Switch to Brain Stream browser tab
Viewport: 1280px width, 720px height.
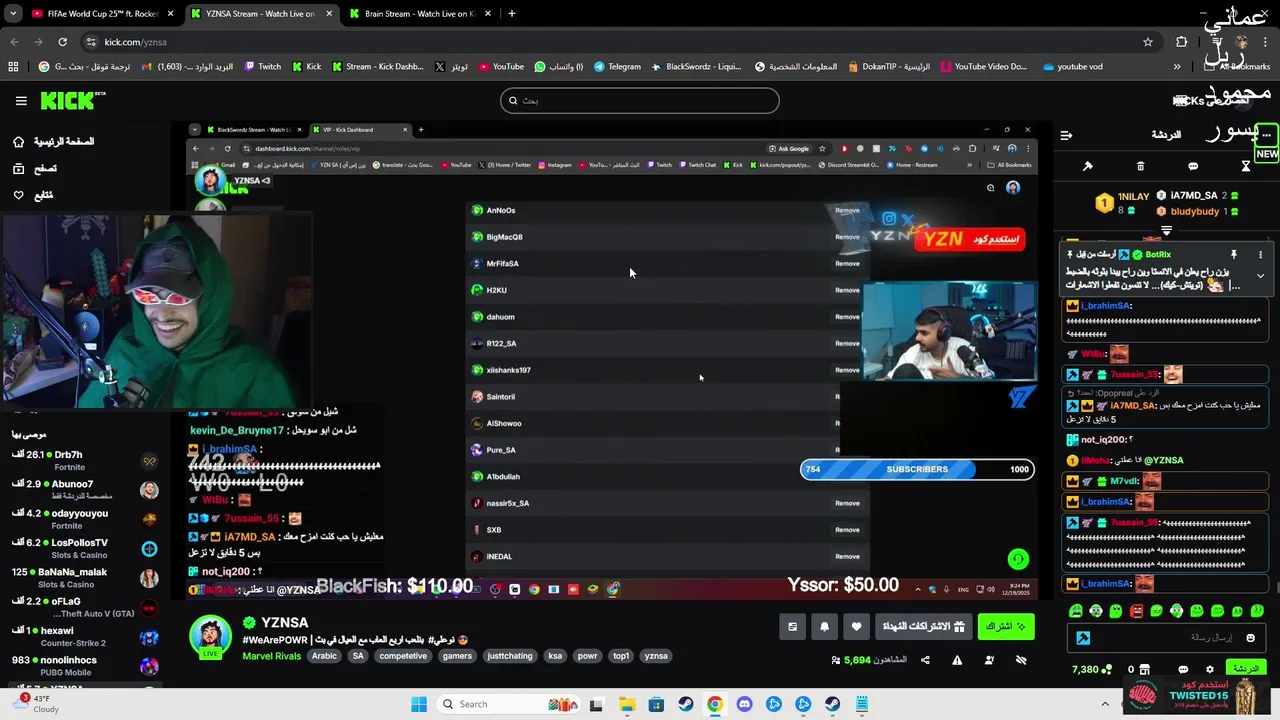(x=418, y=14)
